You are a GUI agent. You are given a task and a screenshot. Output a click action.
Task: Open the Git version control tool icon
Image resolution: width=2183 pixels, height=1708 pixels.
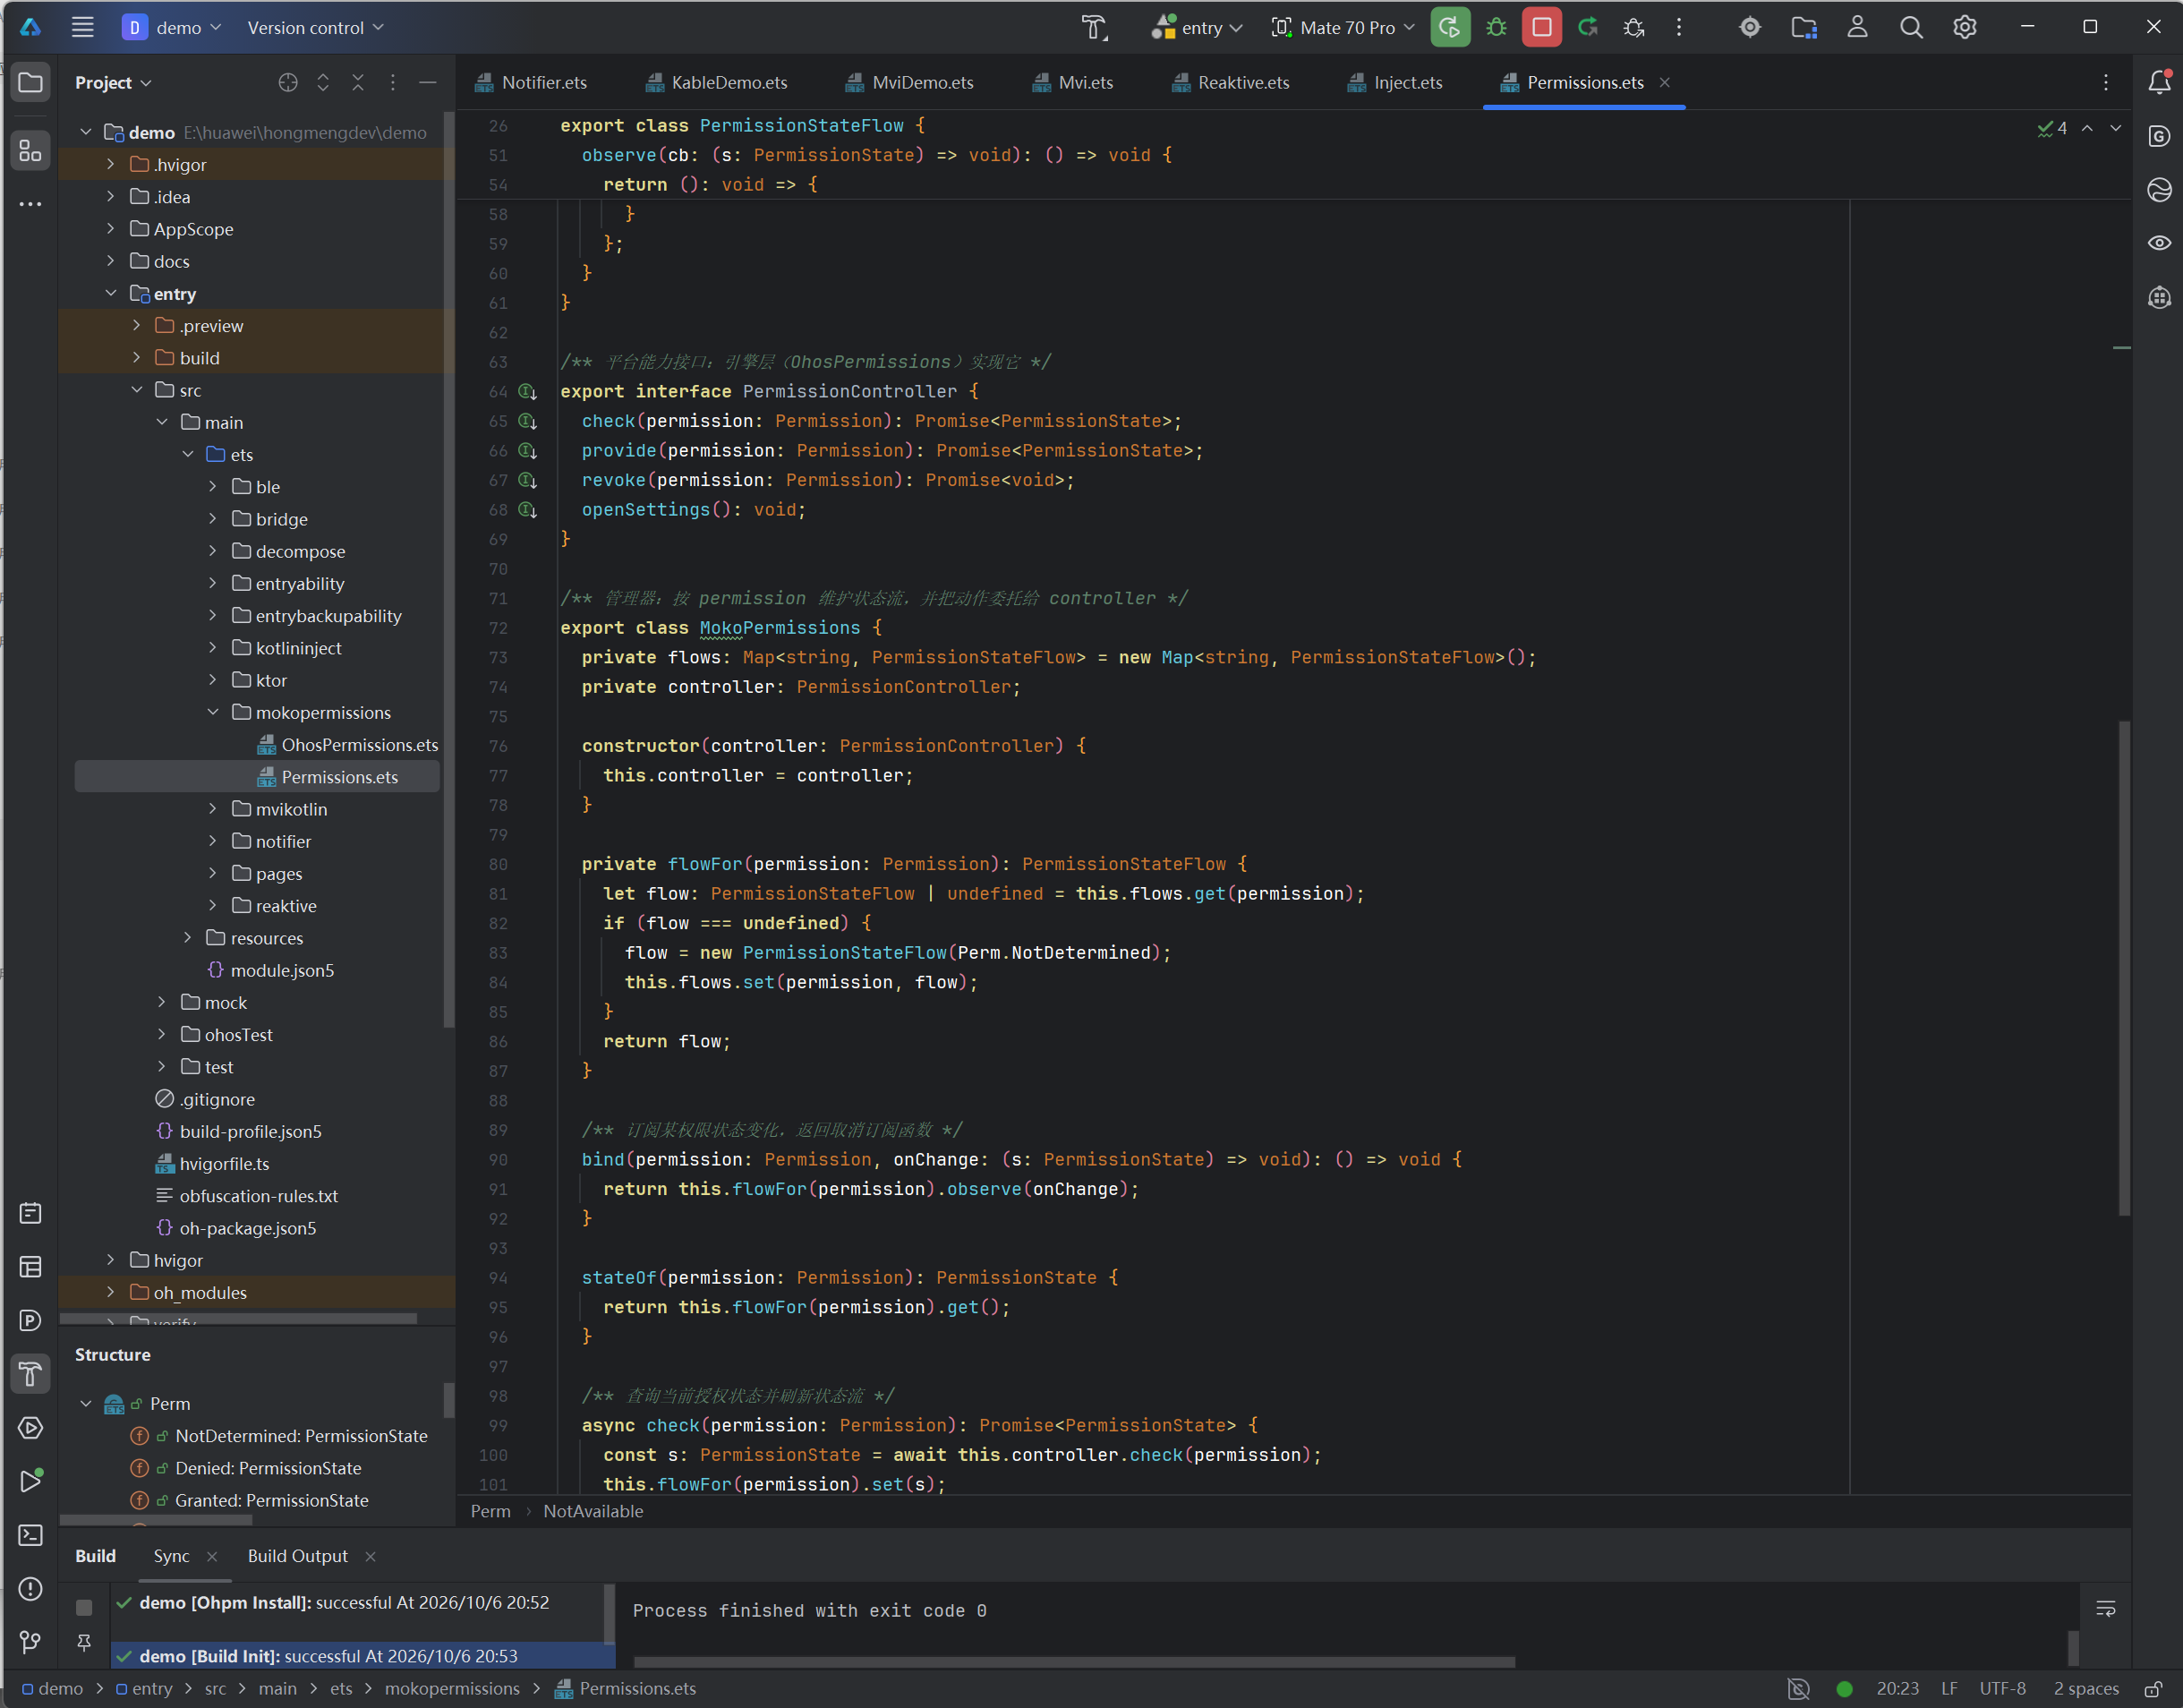[31, 1642]
